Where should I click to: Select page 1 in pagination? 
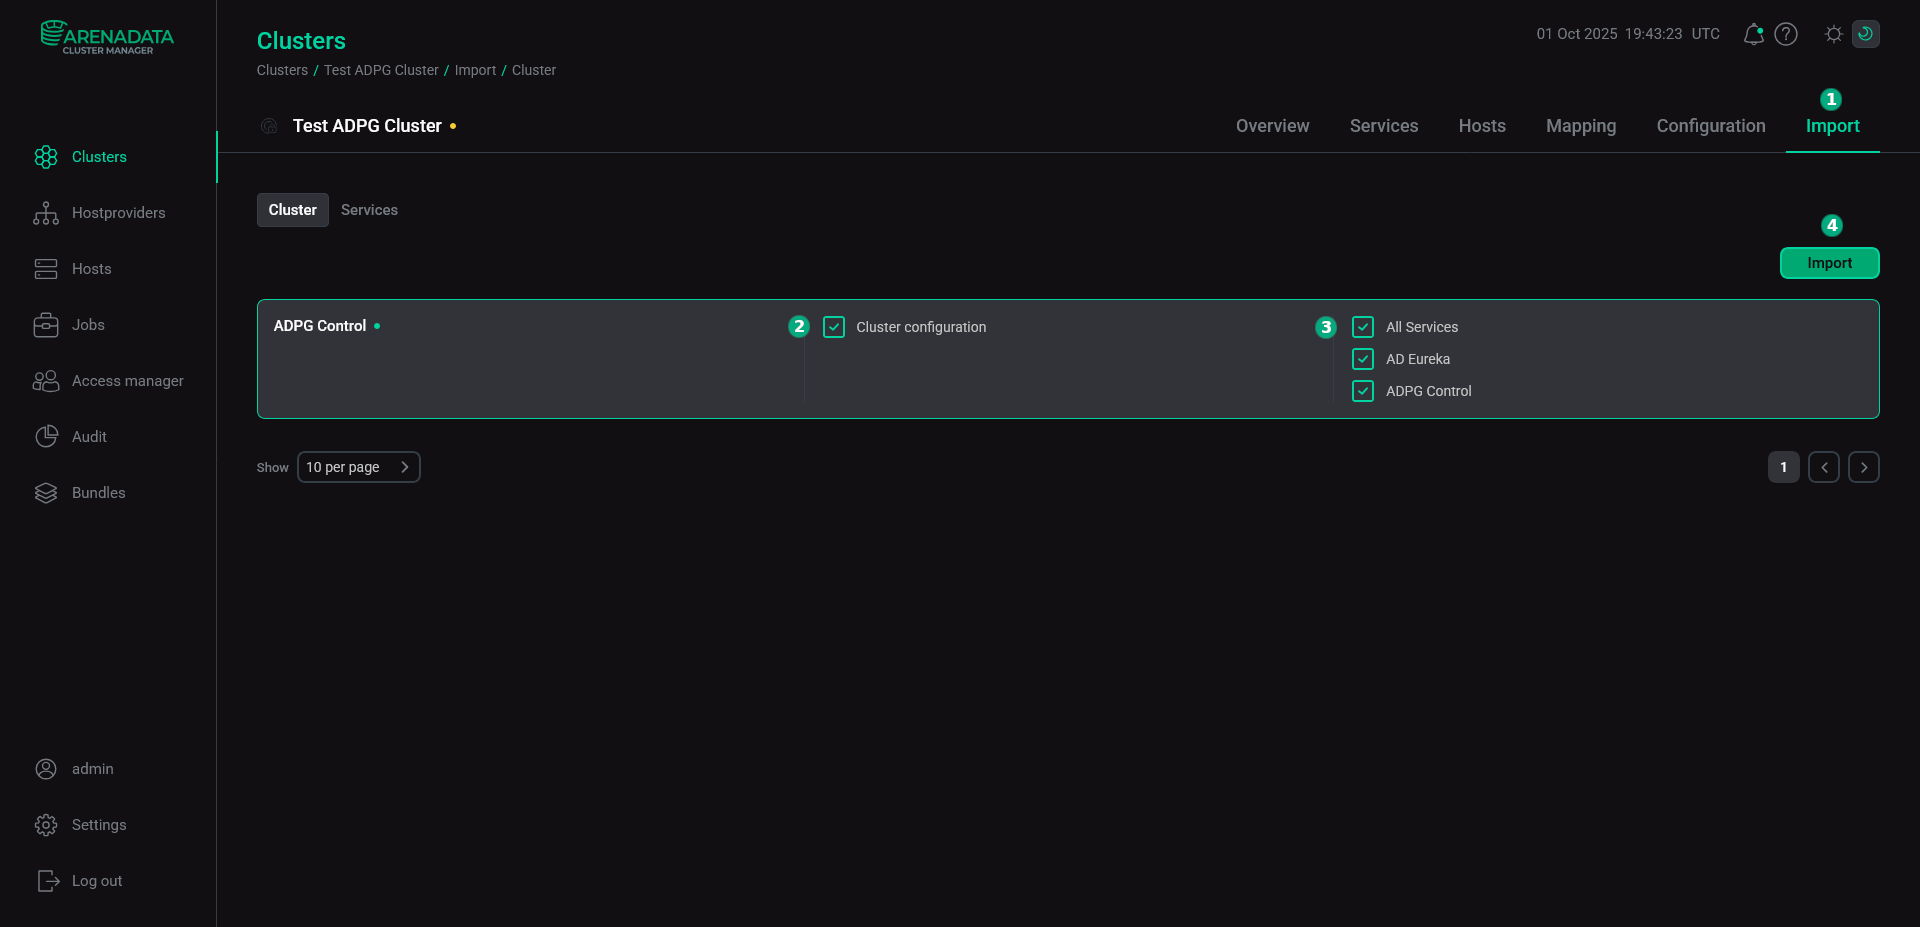[x=1784, y=467]
